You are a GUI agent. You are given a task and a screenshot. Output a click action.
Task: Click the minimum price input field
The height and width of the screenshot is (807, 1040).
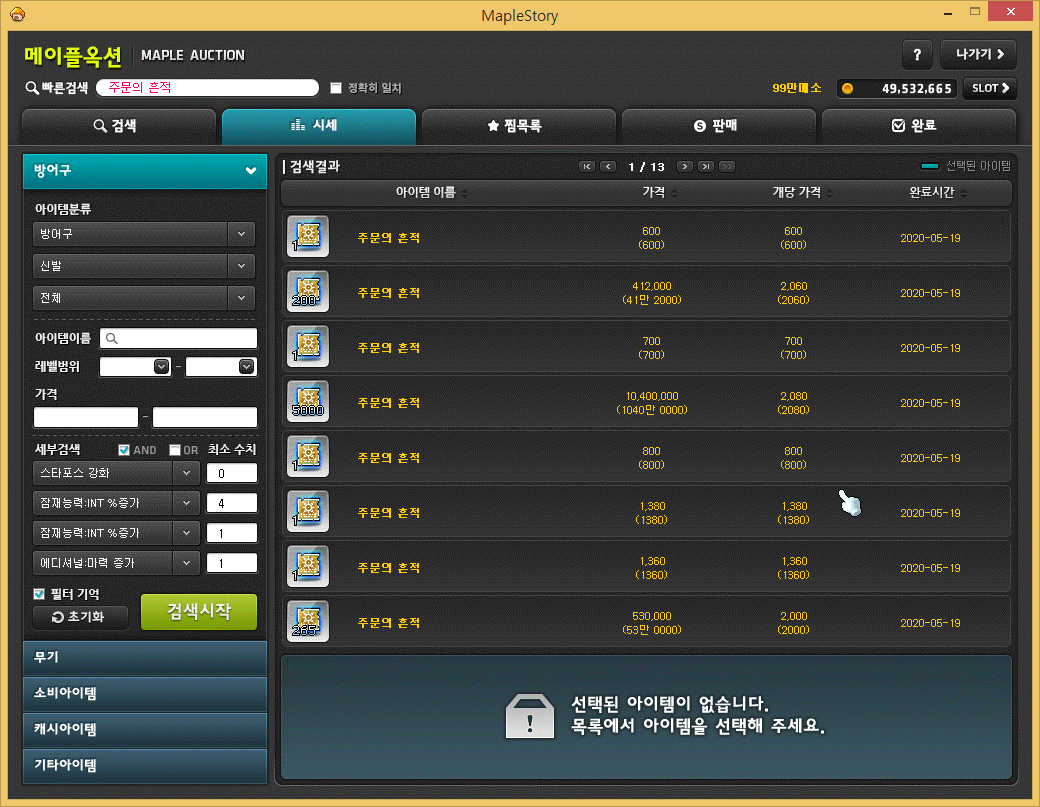[86, 417]
